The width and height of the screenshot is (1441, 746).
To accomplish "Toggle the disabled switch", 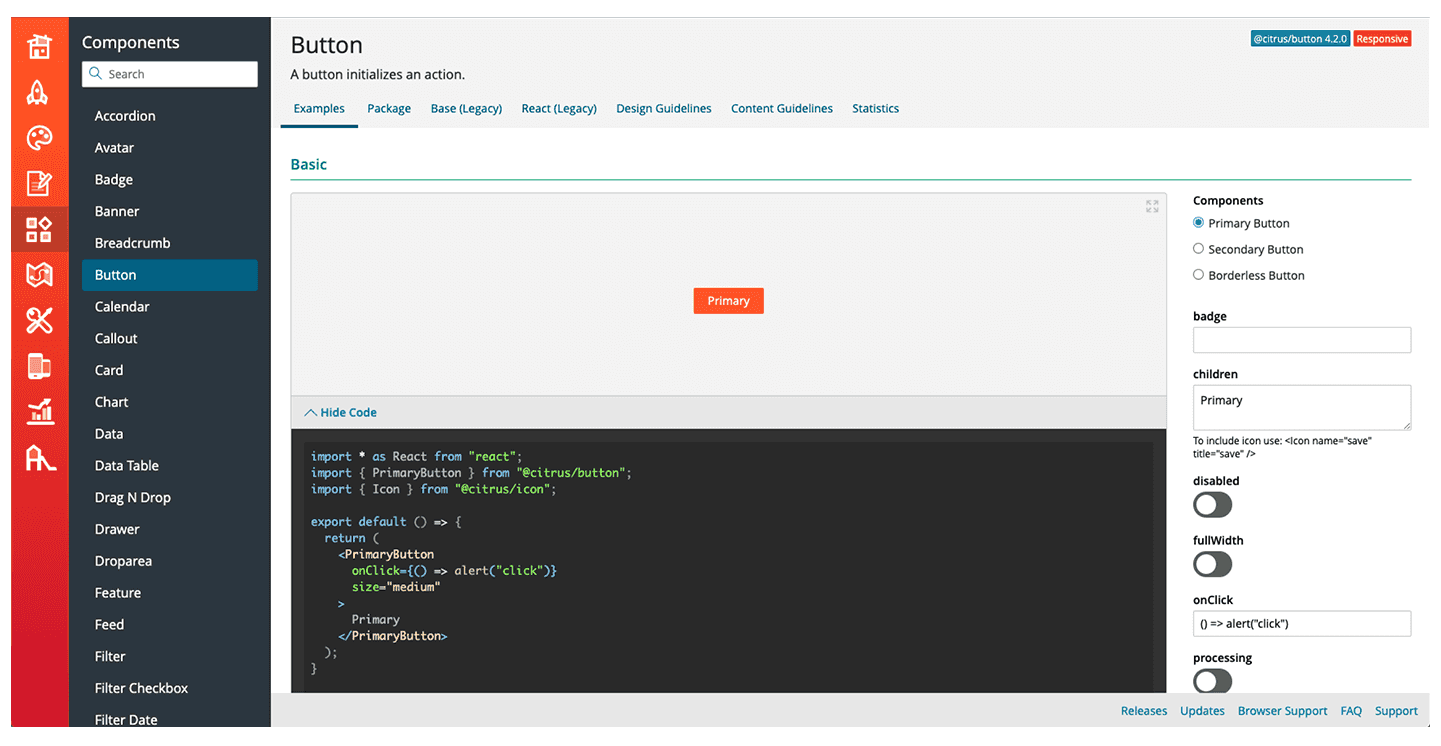I will click(x=1212, y=505).
